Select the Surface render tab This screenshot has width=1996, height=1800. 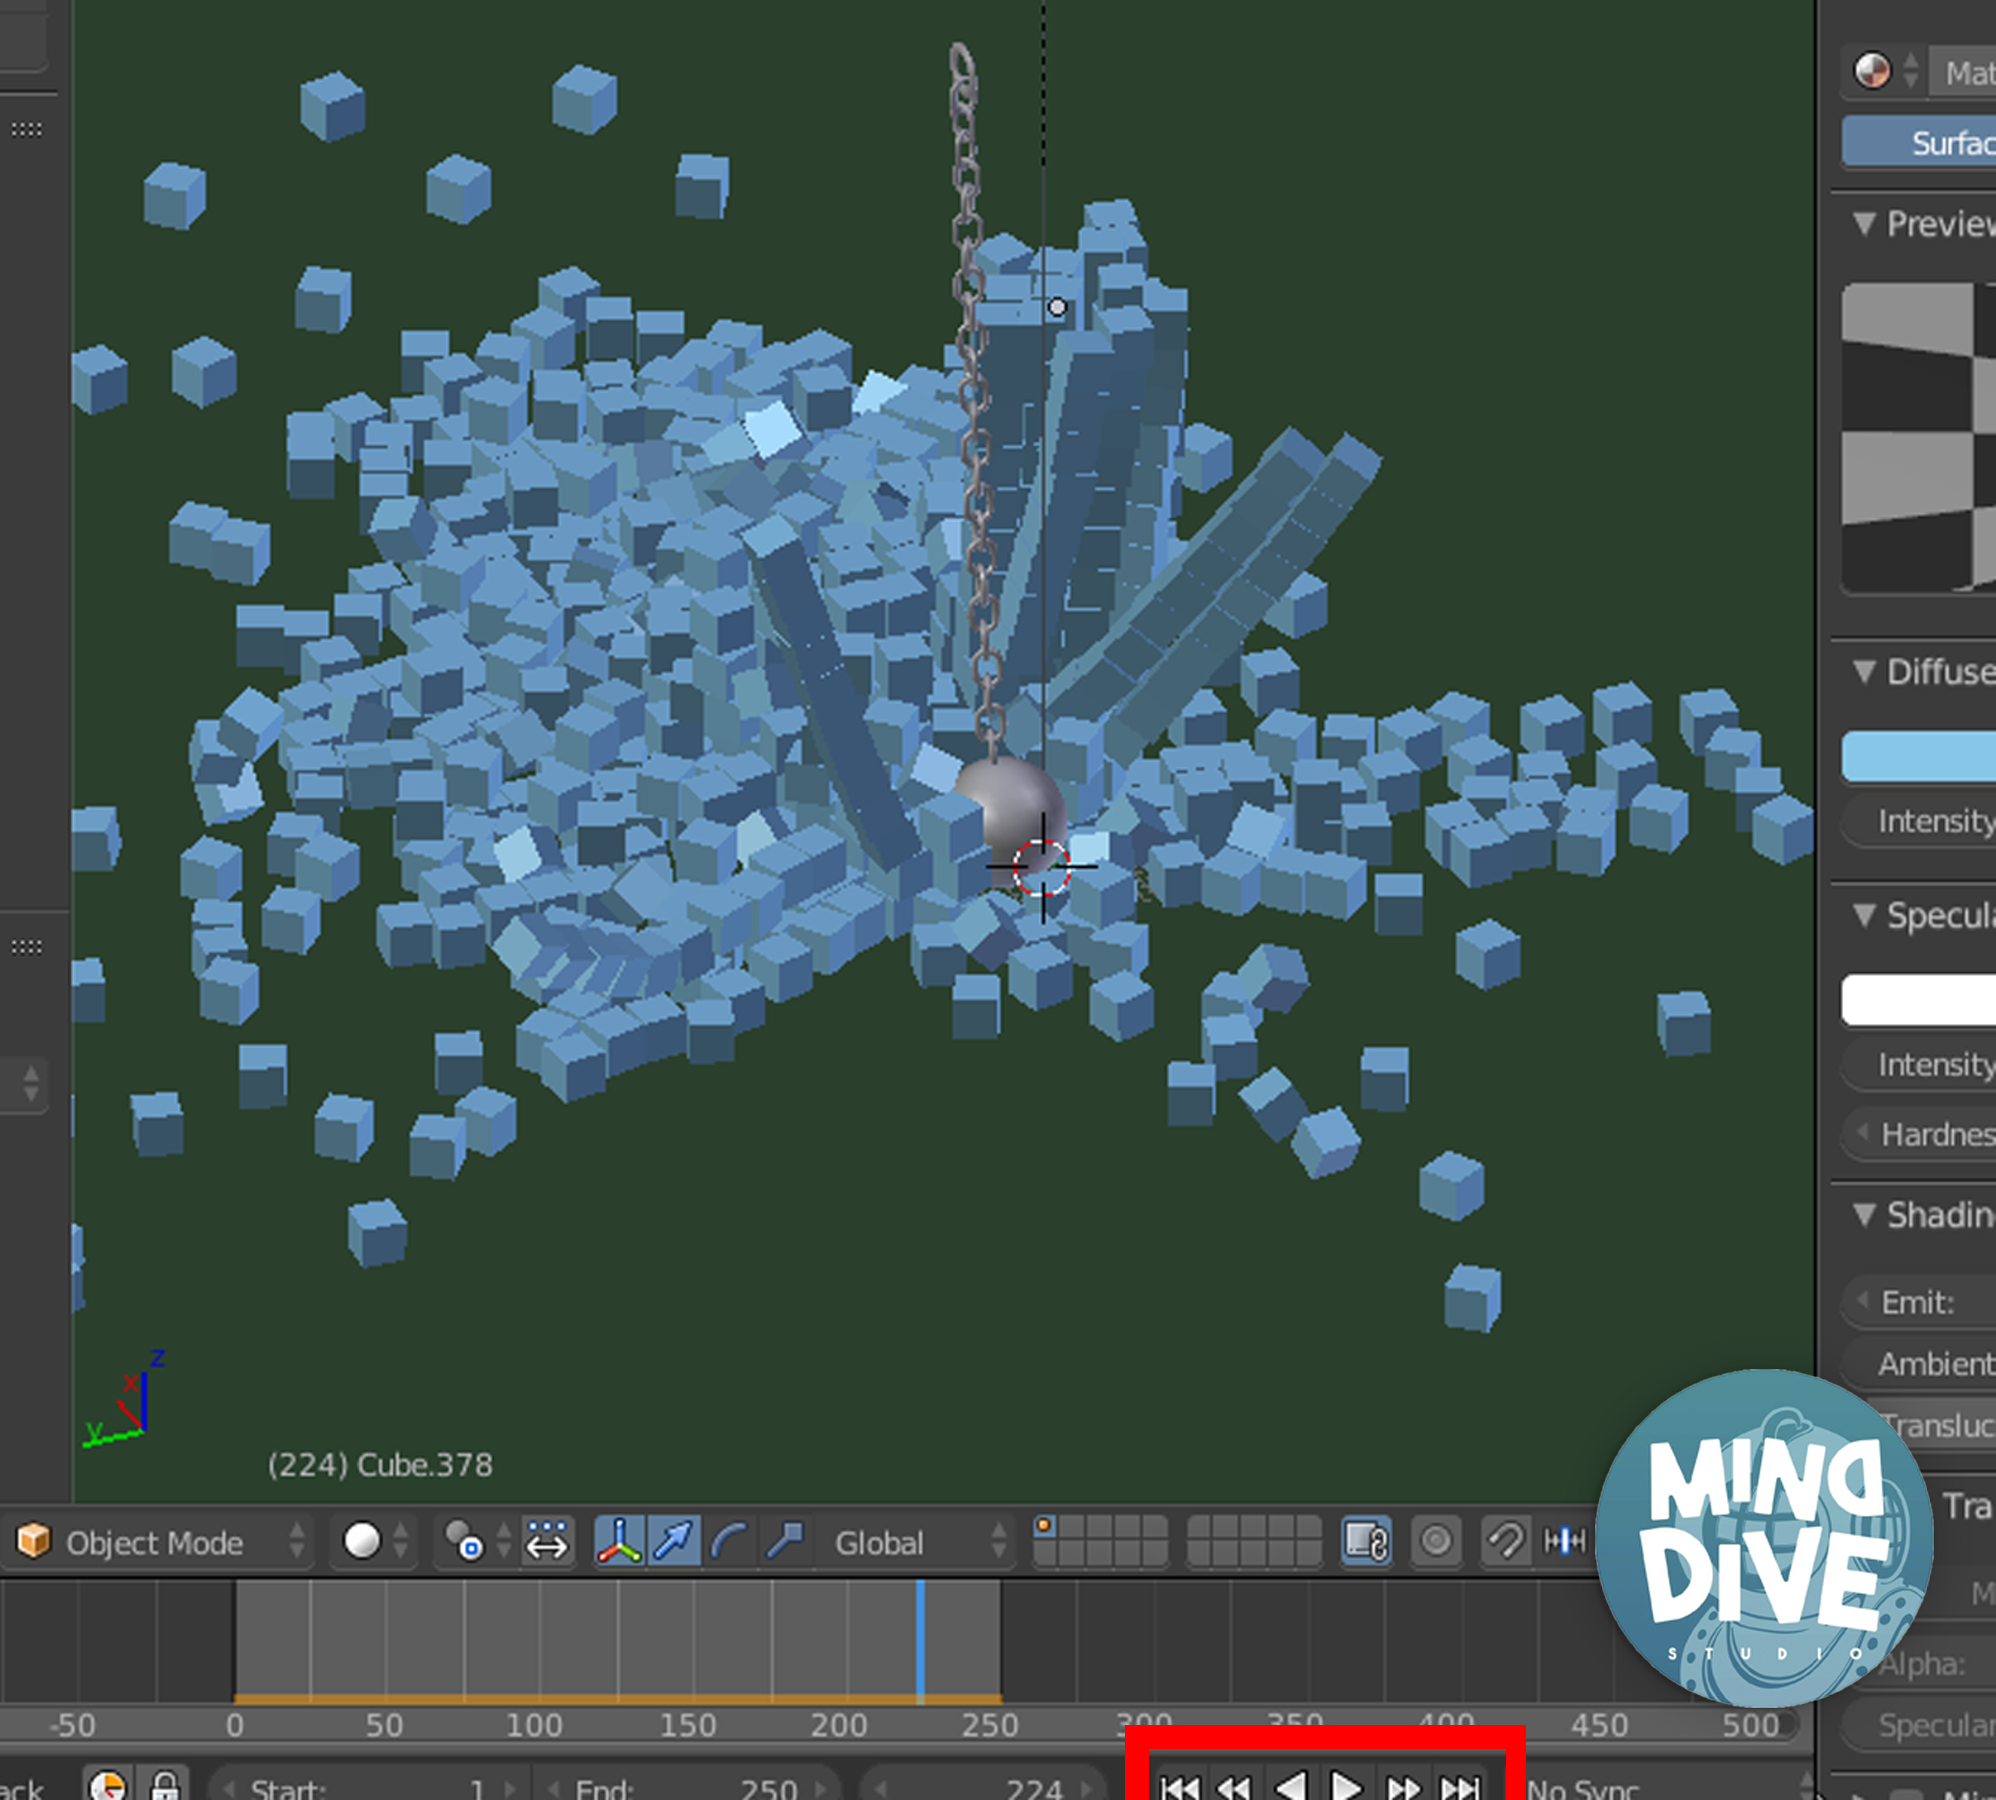pyautogui.click(x=1920, y=142)
